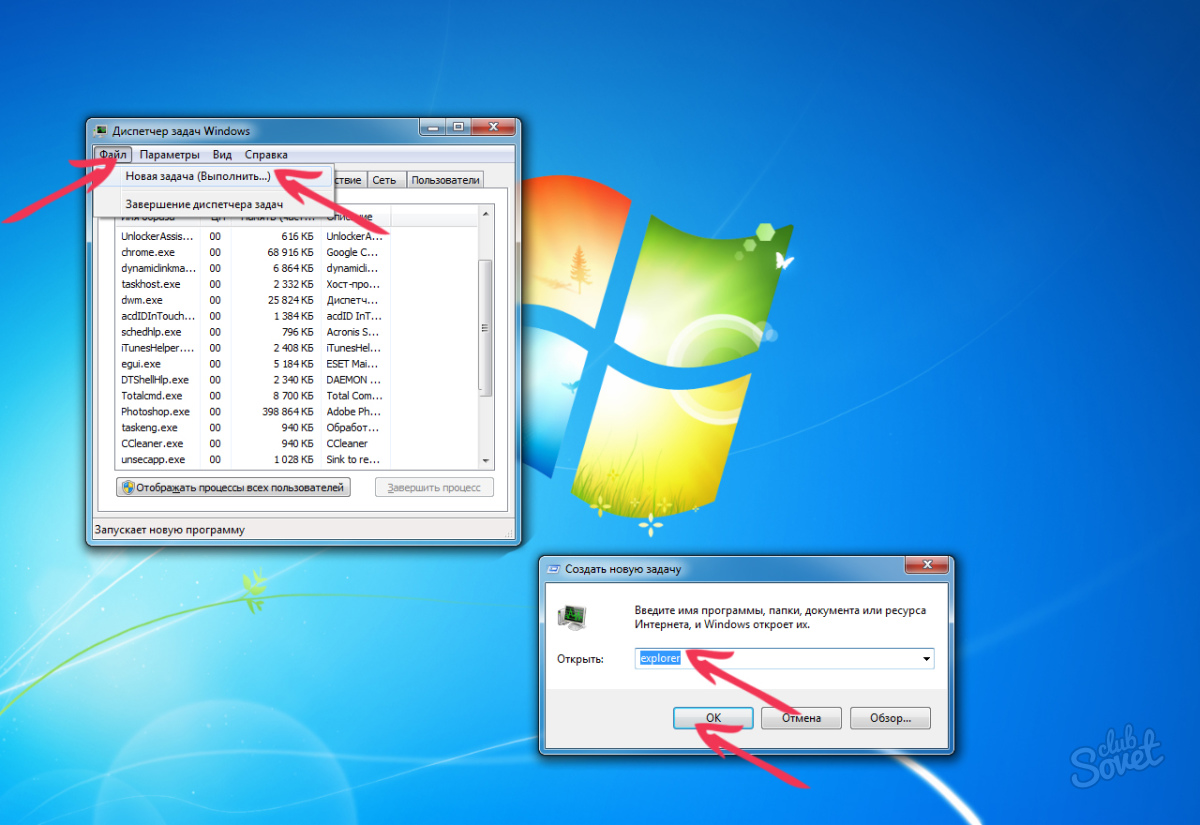The image size is (1200, 825).
Task: Minimize the Task Manager window
Action: click(433, 127)
